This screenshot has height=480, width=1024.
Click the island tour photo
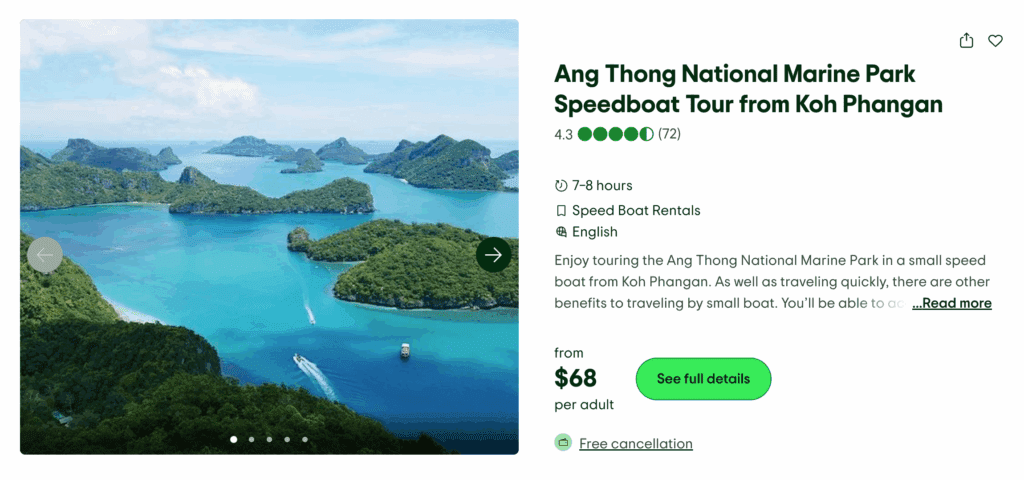coord(269,200)
